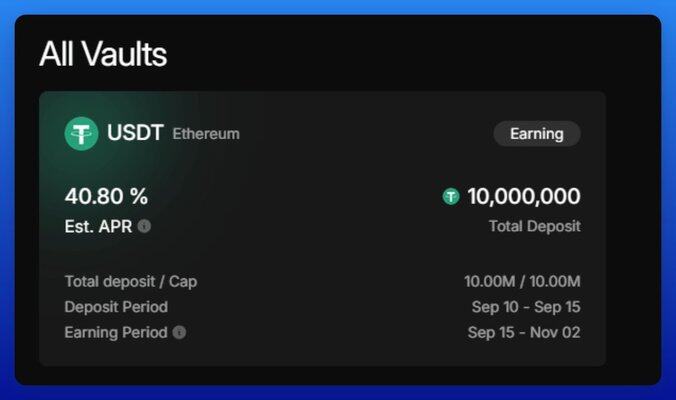
Task: Click the small Tether icon beside 10,000,000
Action: [451, 197]
